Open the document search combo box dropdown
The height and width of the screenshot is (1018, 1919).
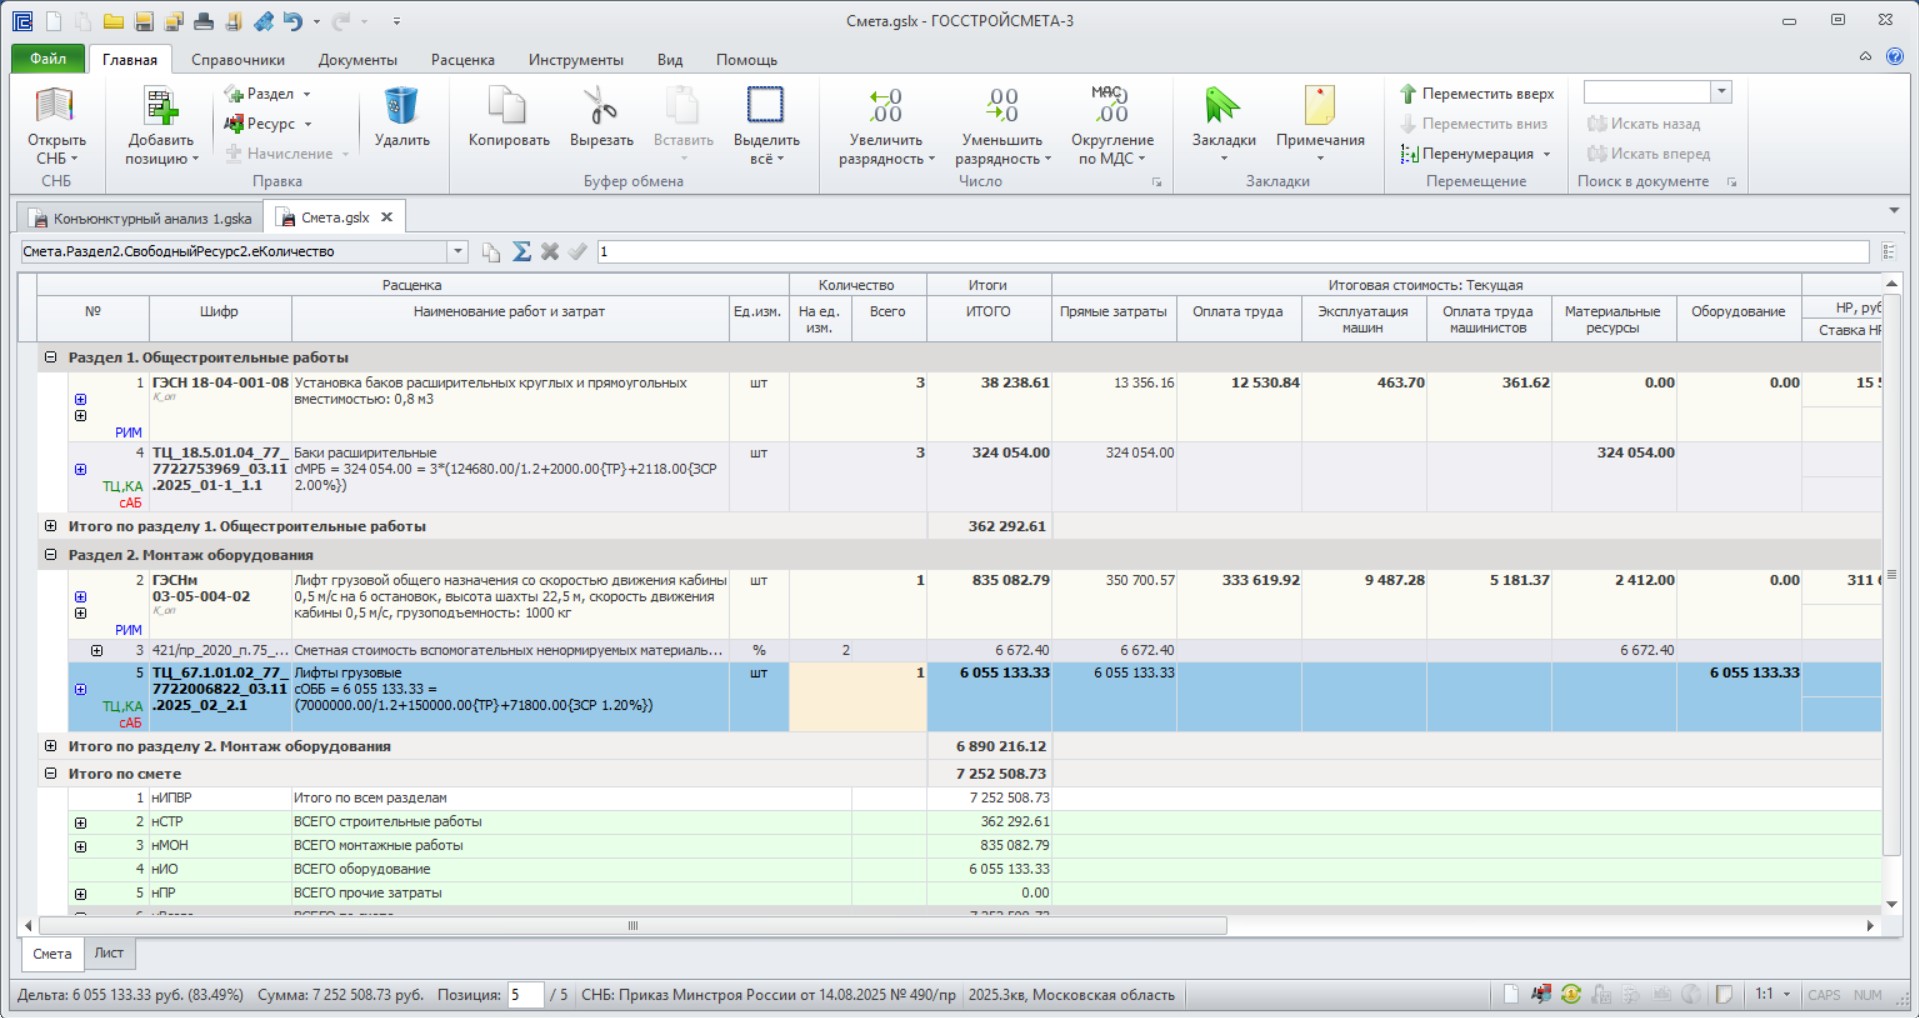pos(1721,92)
